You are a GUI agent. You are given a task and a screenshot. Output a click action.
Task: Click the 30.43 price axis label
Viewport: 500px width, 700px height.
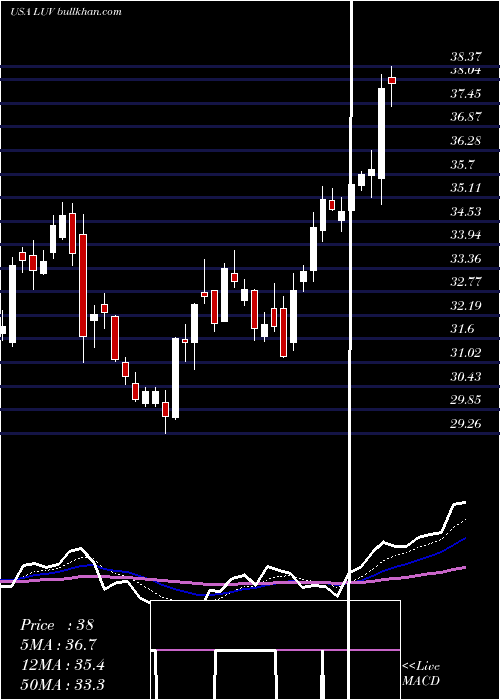point(466,377)
